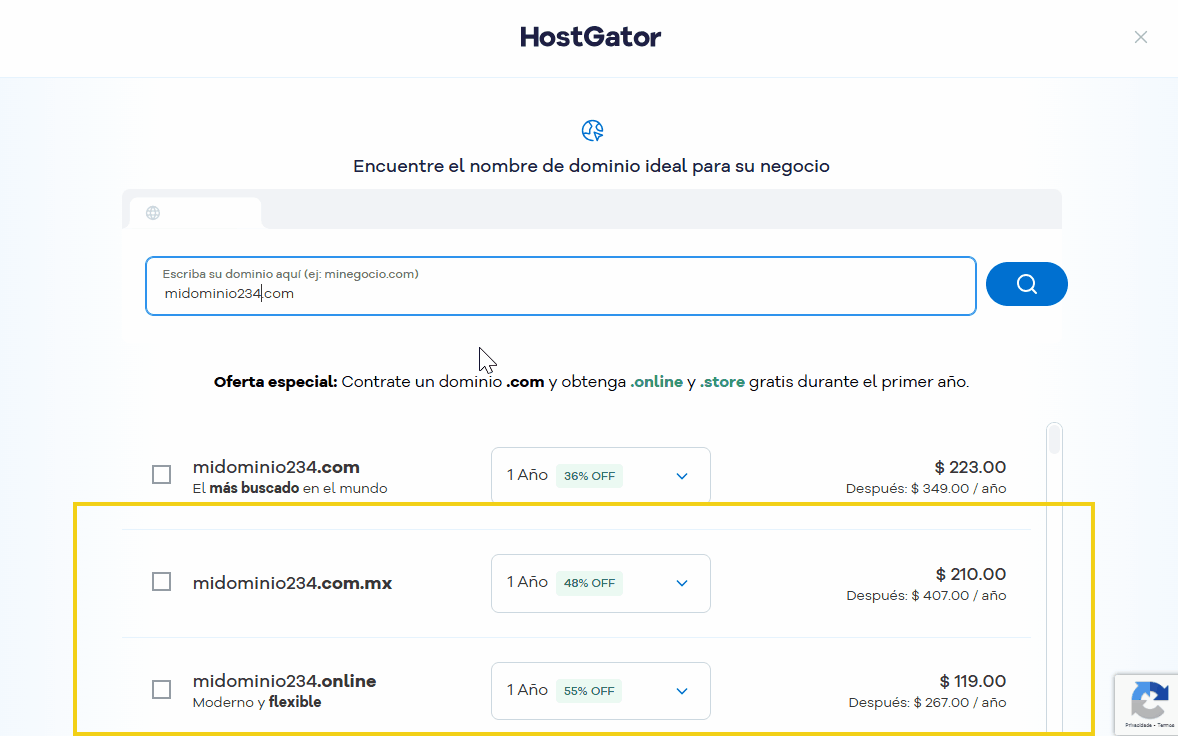Click the globe cursor icon above the heading
This screenshot has width=1178, height=736.
[x=592, y=131]
